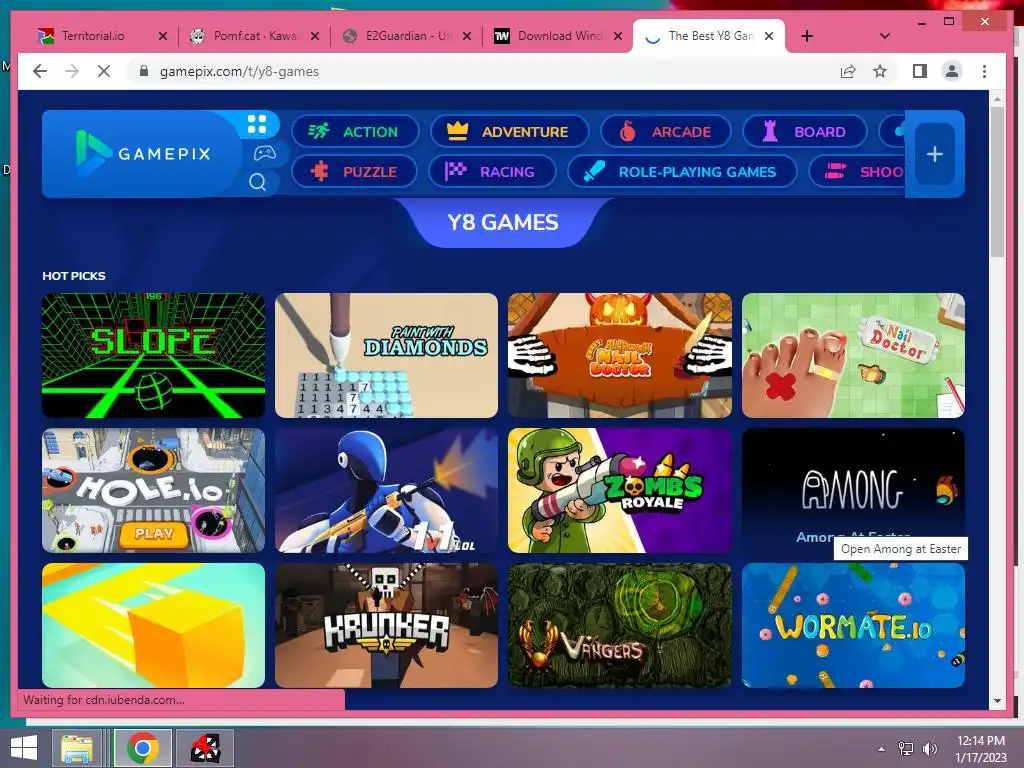Click the scrollbar up arrow
The height and width of the screenshot is (768, 1024).
coord(997,99)
